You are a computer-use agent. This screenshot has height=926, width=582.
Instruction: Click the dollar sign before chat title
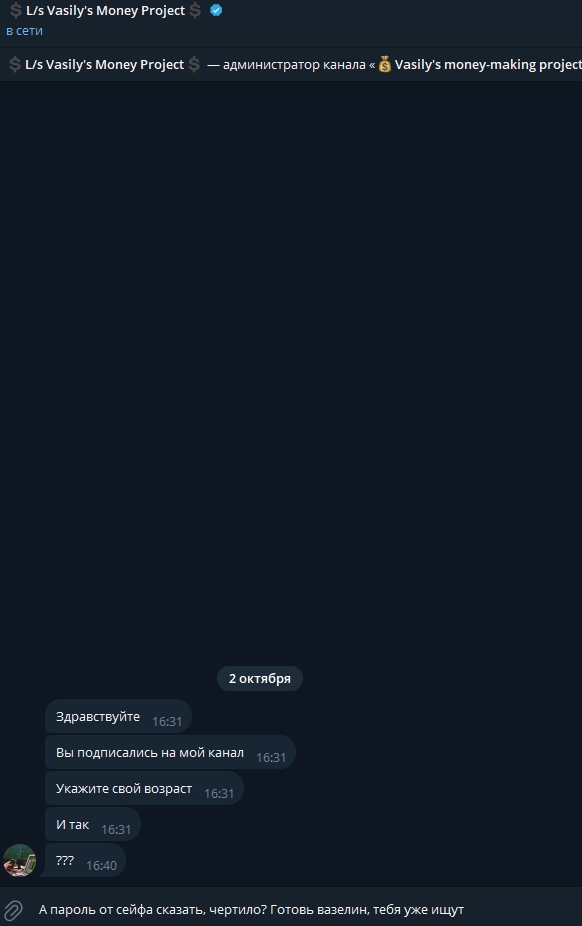(15, 11)
